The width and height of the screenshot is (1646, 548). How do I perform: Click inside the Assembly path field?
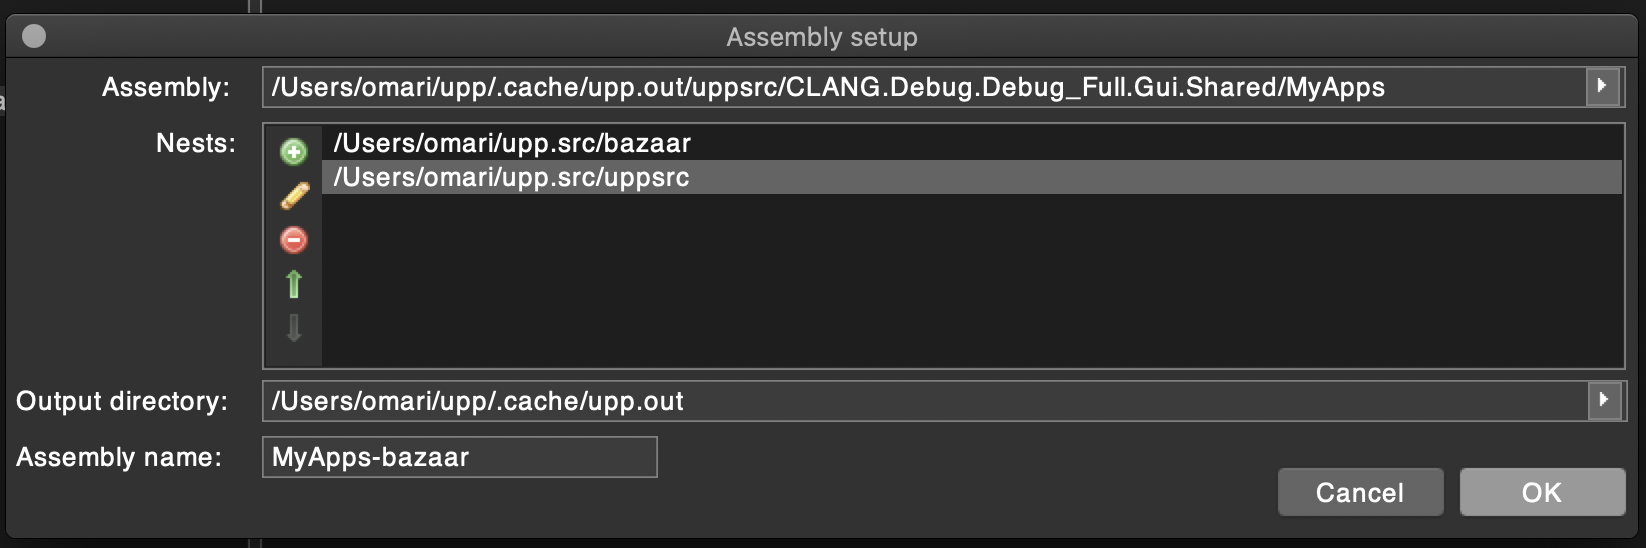[x=900, y=87]
